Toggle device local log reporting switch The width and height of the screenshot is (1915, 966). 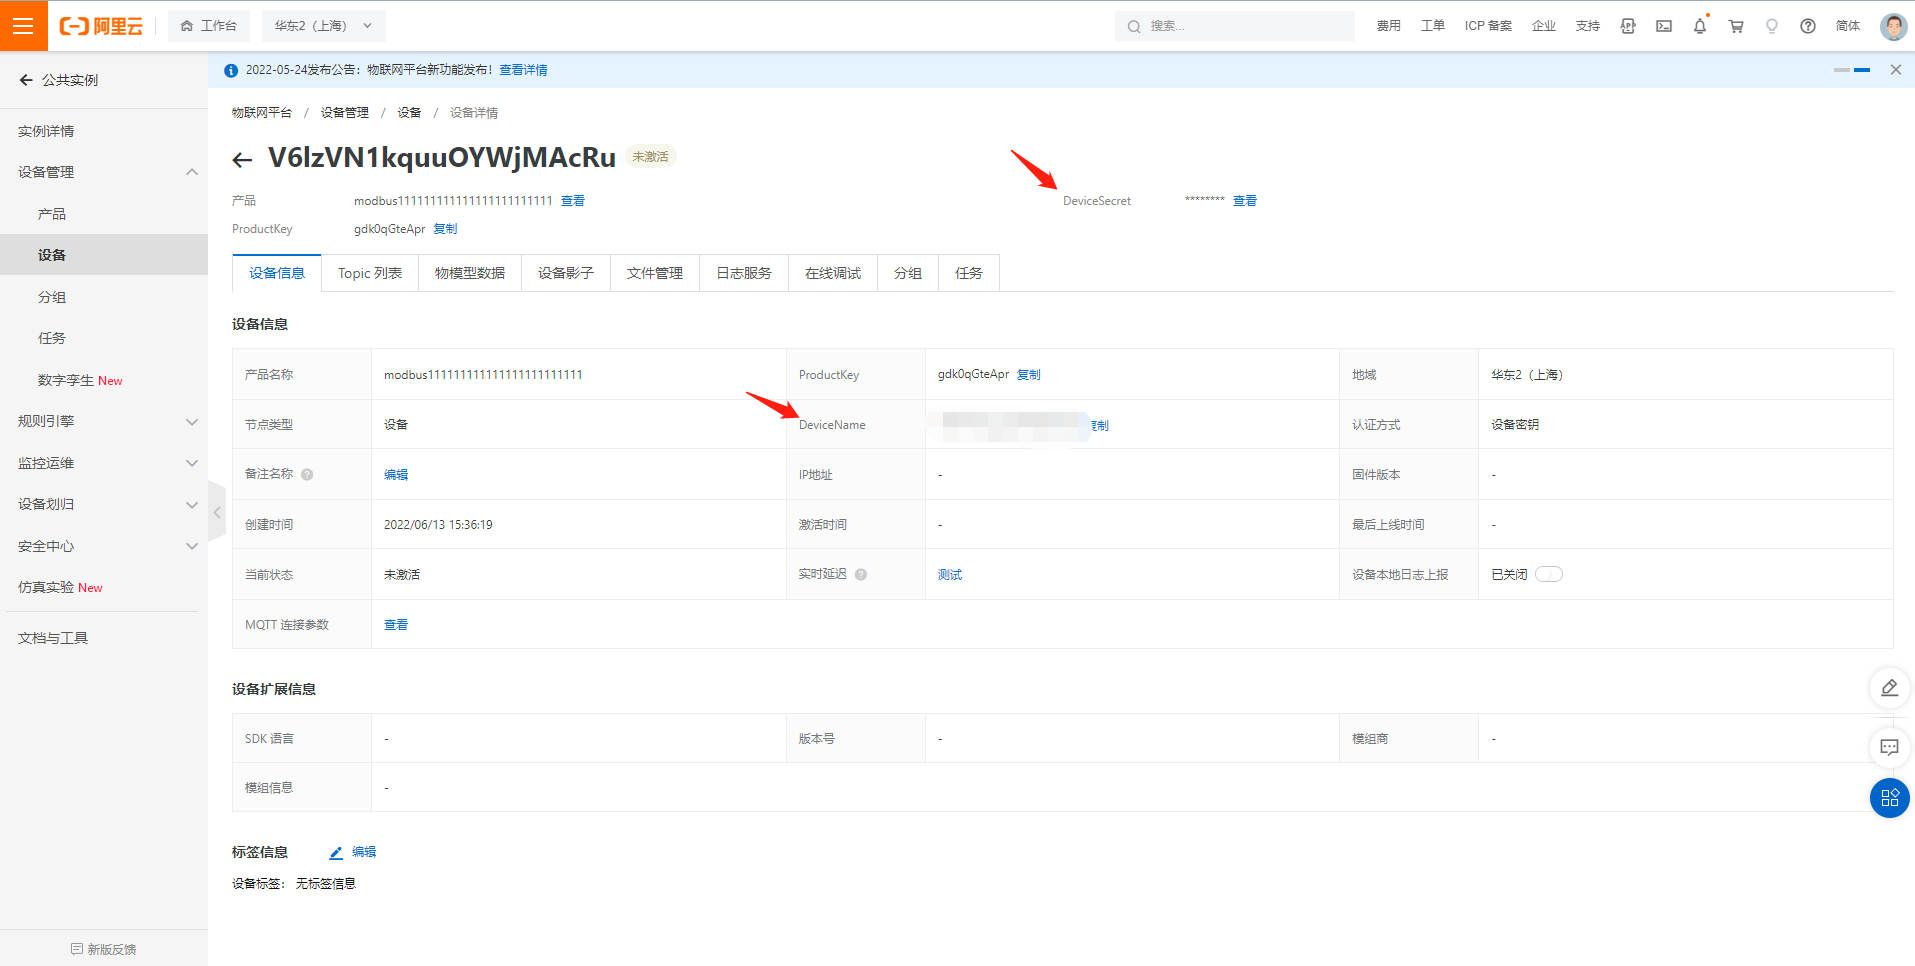pos(1548,574)
